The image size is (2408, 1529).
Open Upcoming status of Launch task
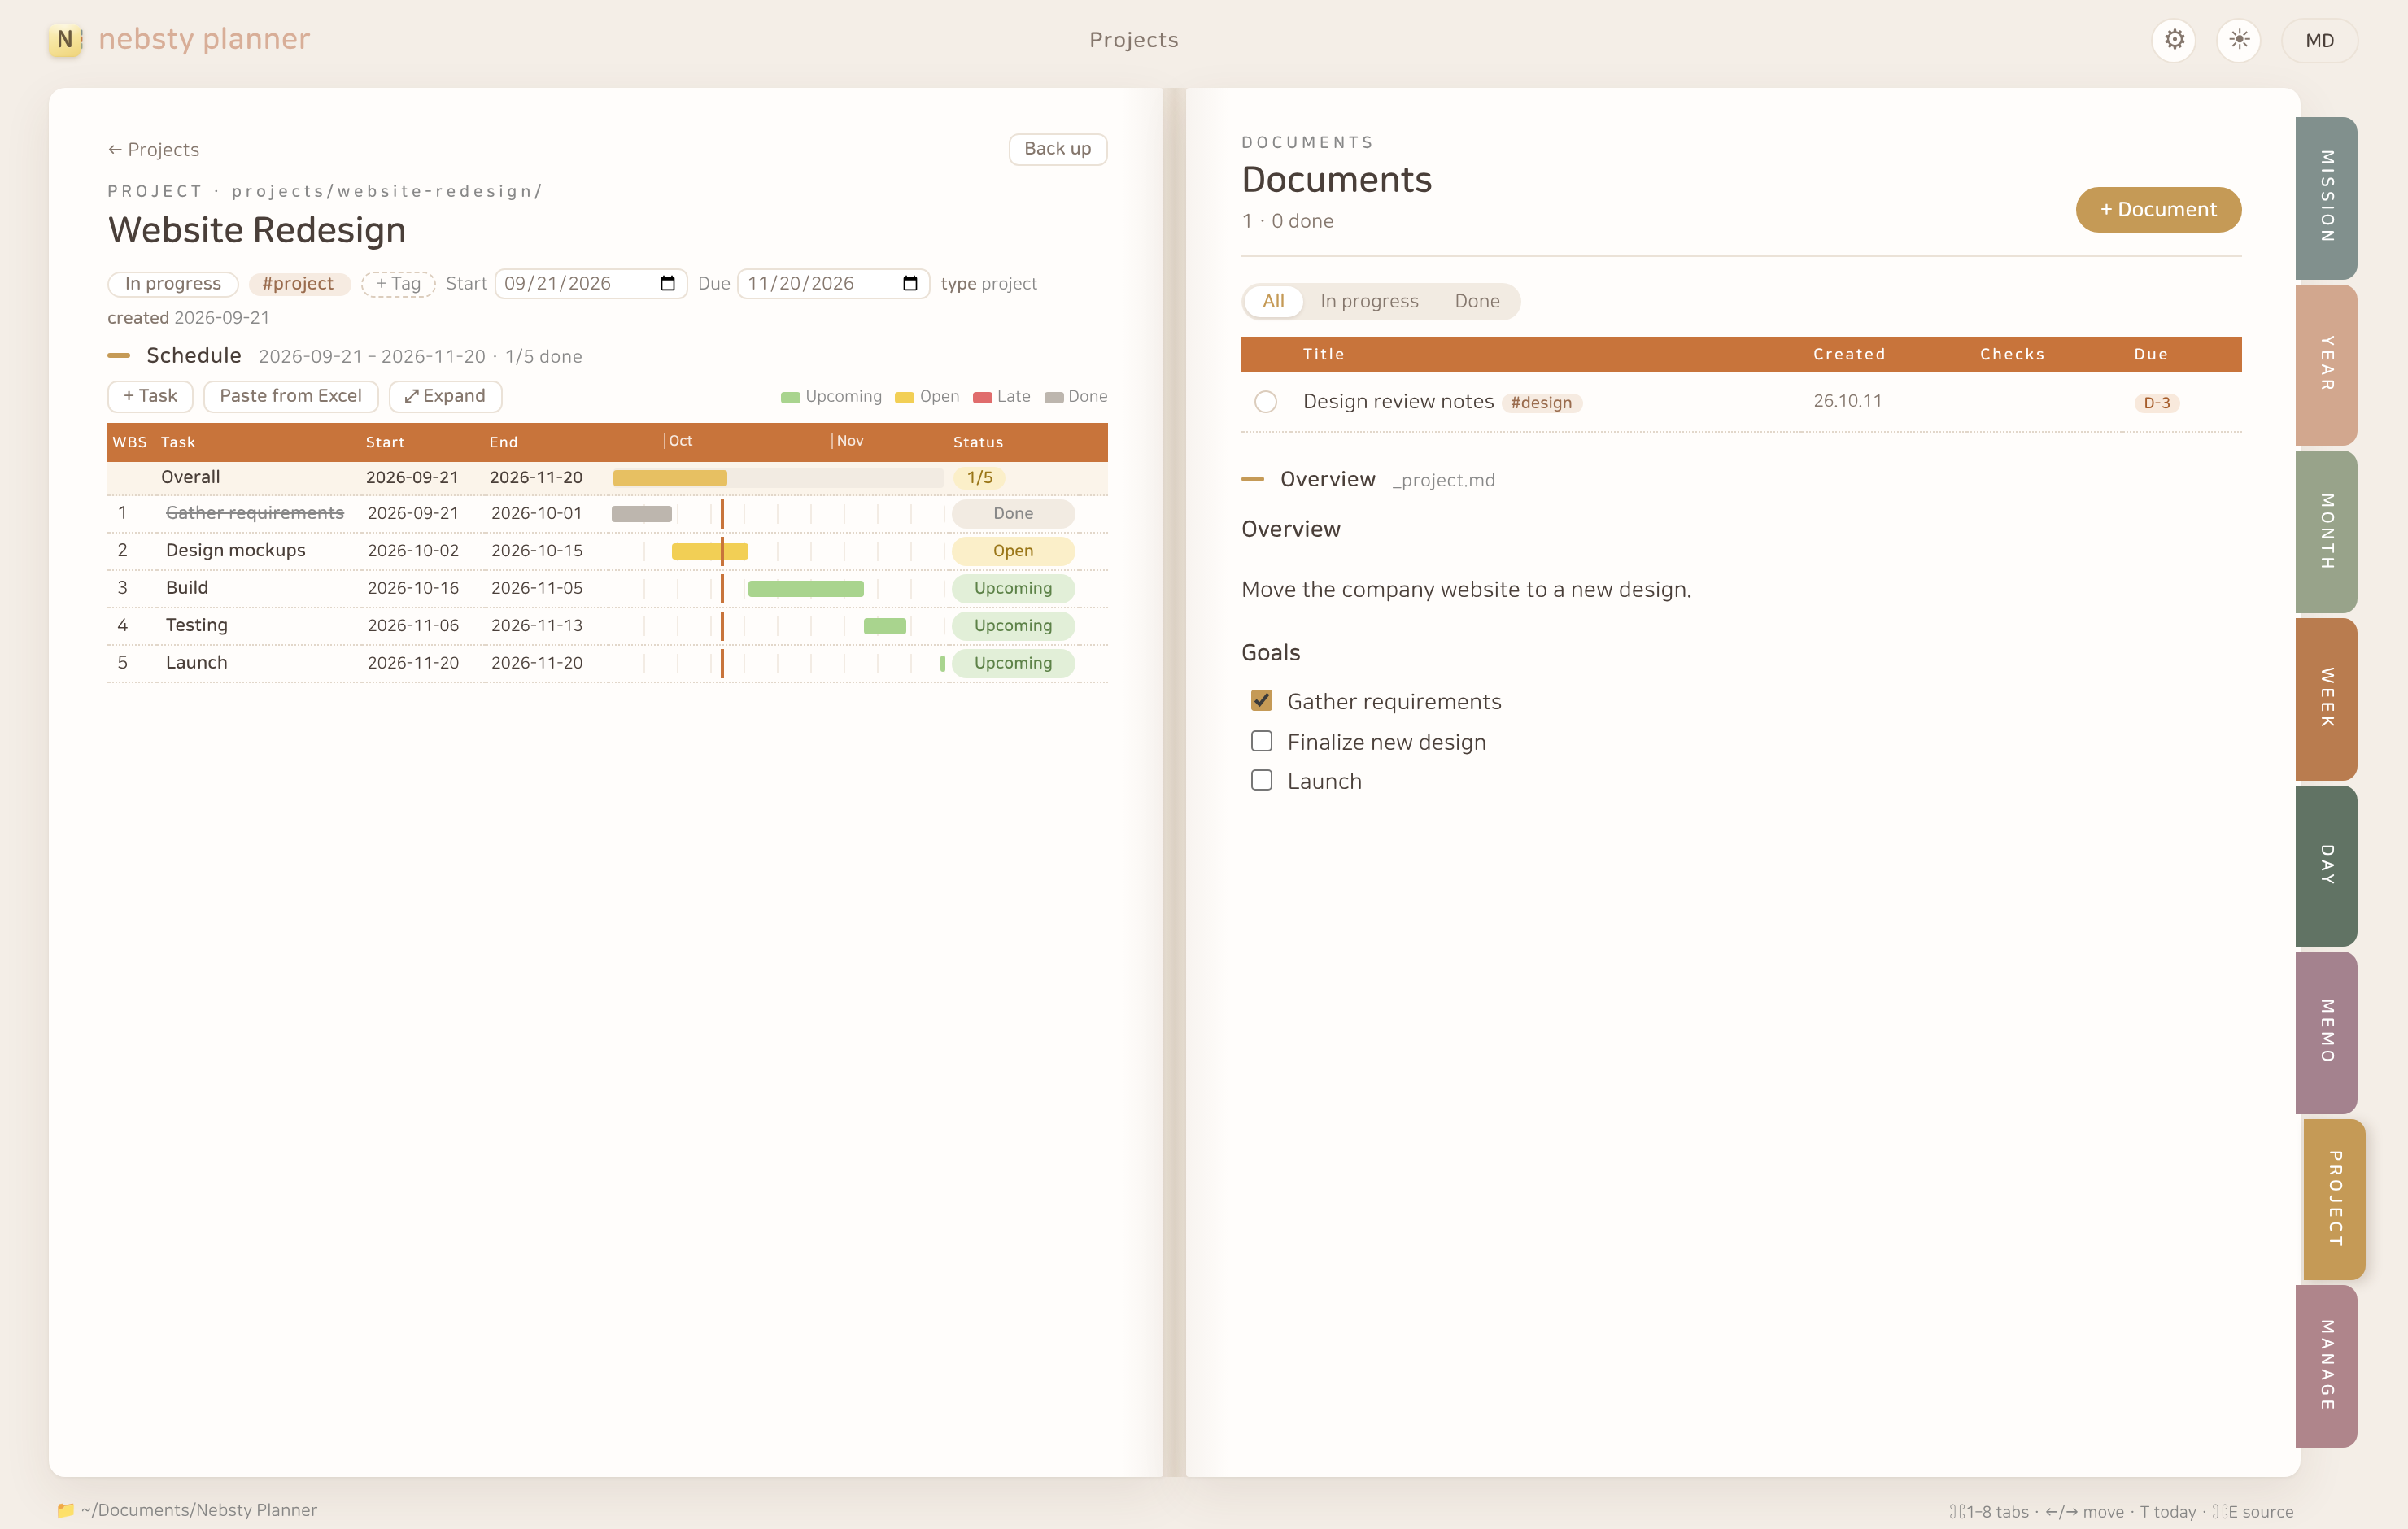[x=1013, y=663]
